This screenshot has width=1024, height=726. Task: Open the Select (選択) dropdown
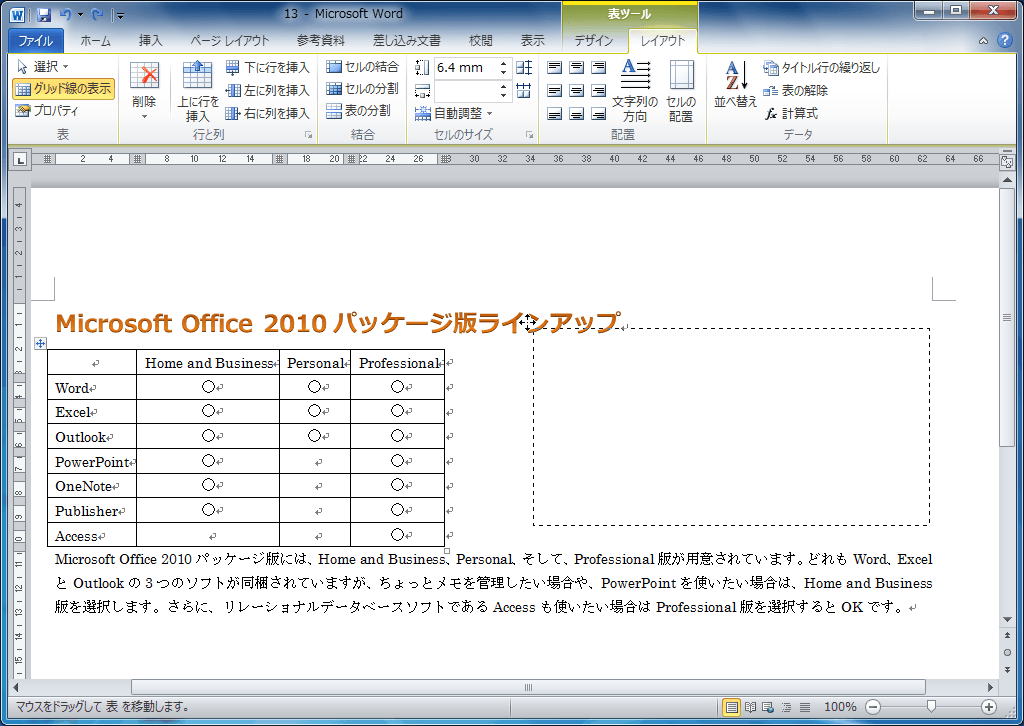tap(42, 67)
